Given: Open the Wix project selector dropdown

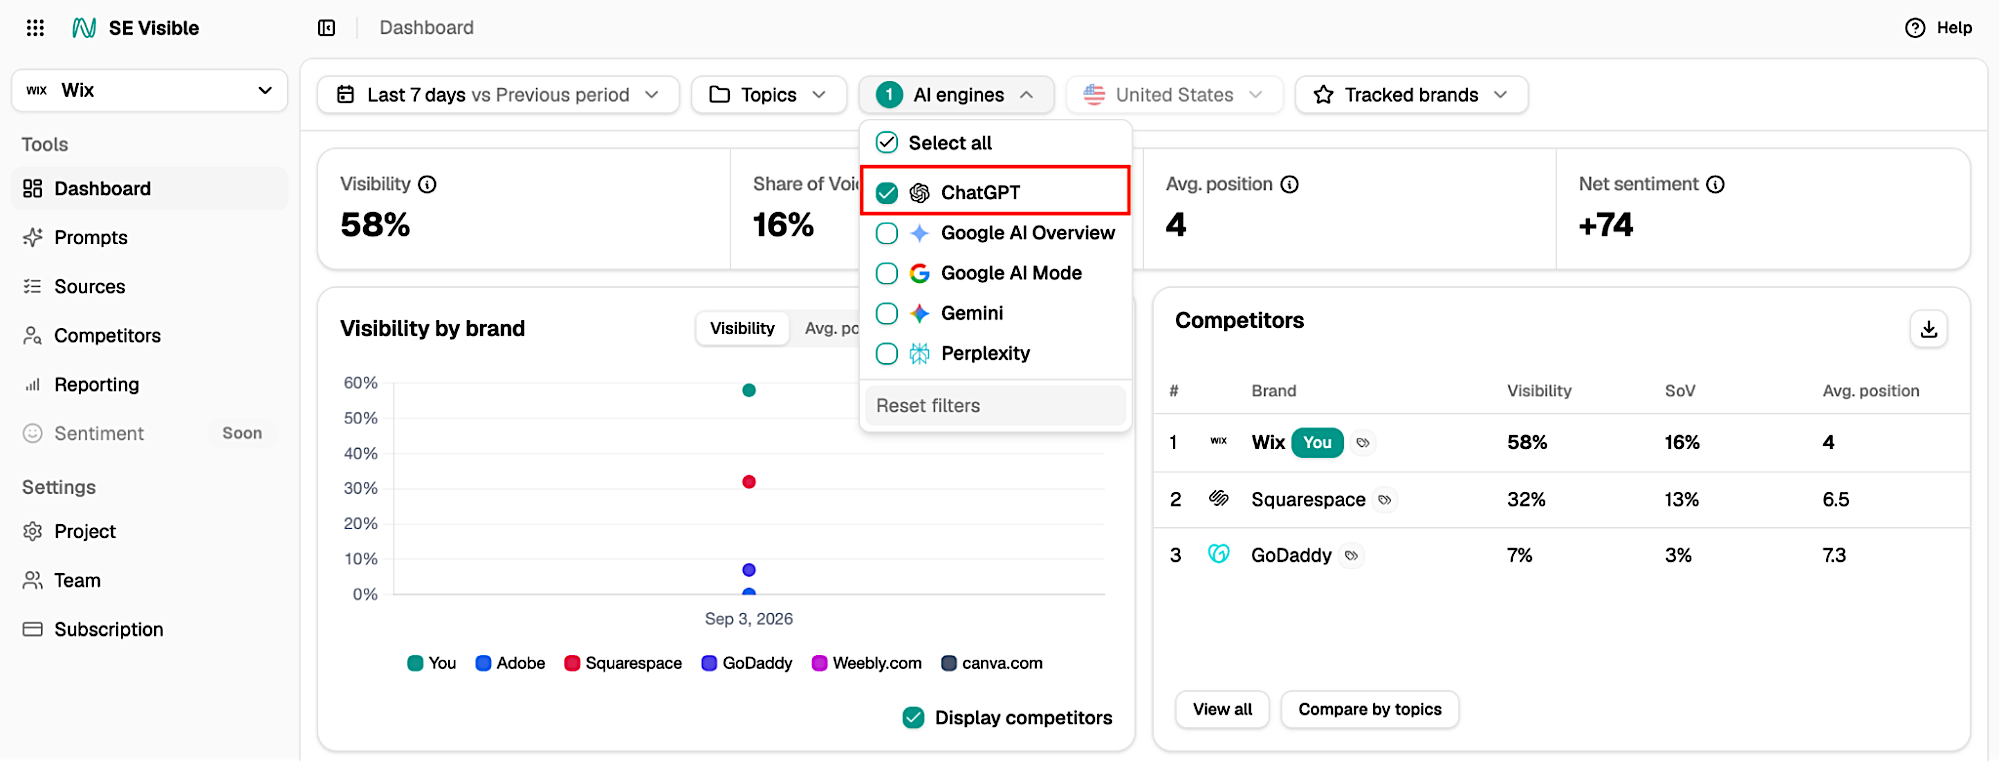Looking at the screenshot, I should pos(150,90).
